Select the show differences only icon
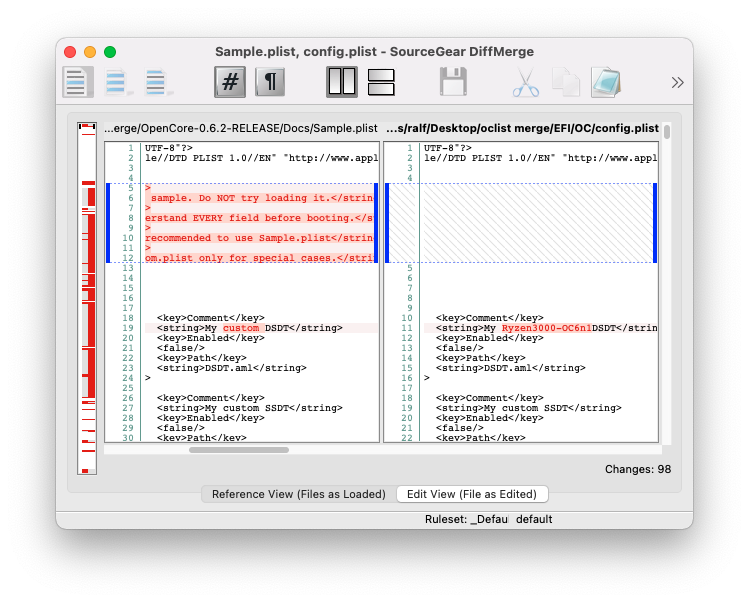 pyautogui.click(x=118, y=82)
